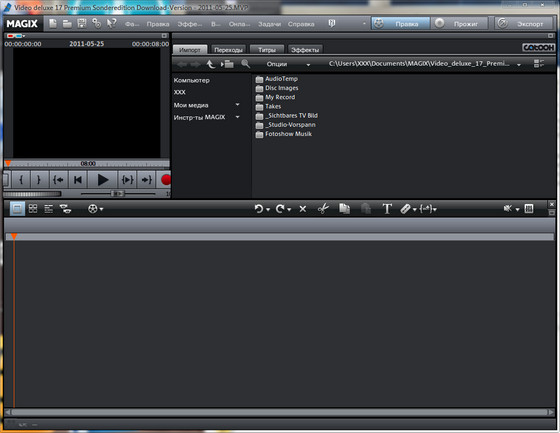560x433 pixels.
Task: Open marker tool dropdown arrow
Action: [x=415, y=209]
